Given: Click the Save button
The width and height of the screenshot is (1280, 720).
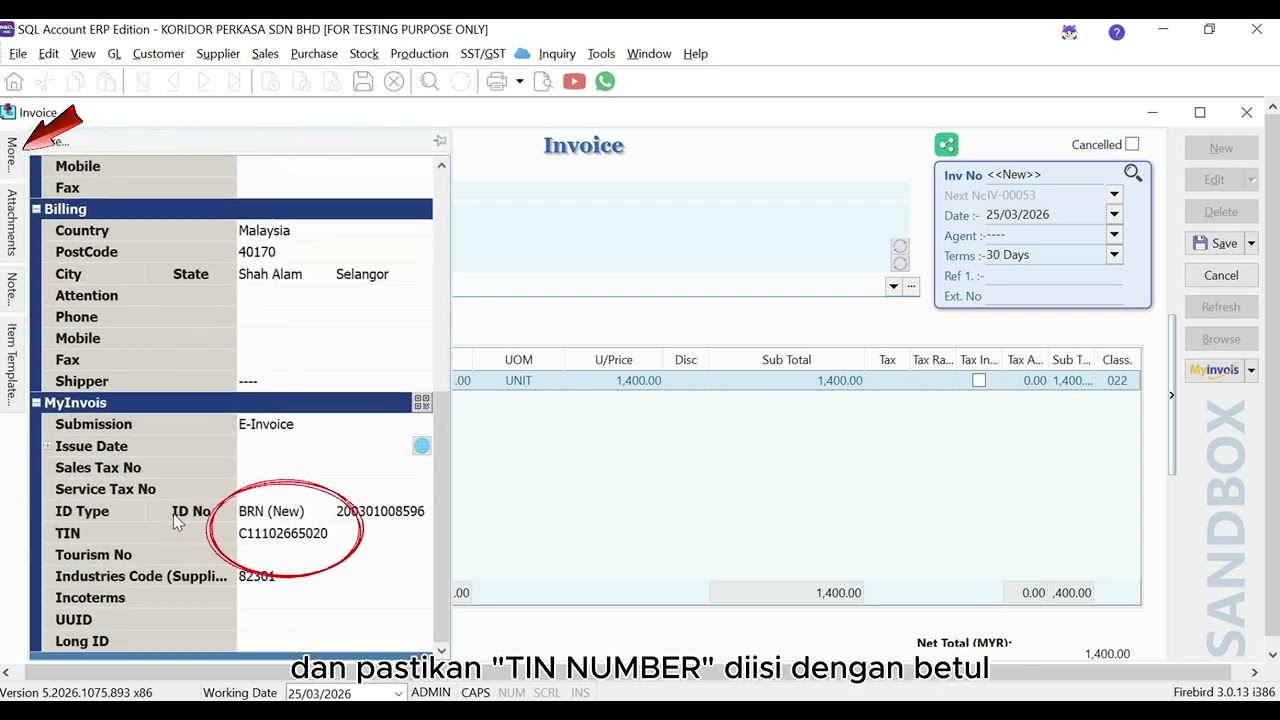Looking at the screenshot, I should 1214,243.
